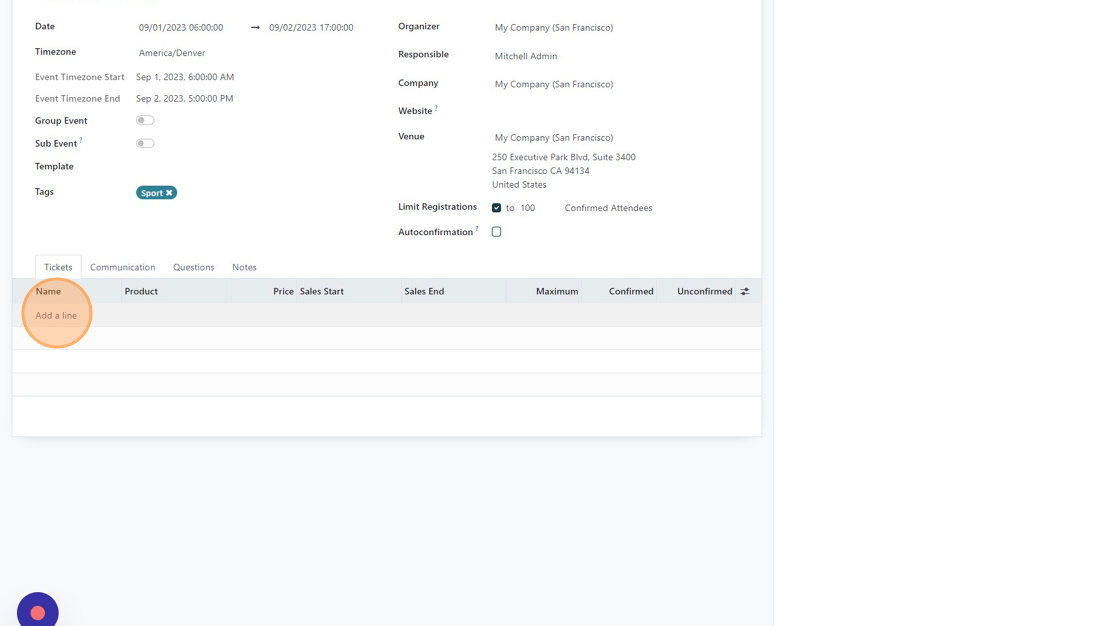Sort by Maximum column header
The width and height of the screenshot is (1120, 626).
tap(557, 292)
